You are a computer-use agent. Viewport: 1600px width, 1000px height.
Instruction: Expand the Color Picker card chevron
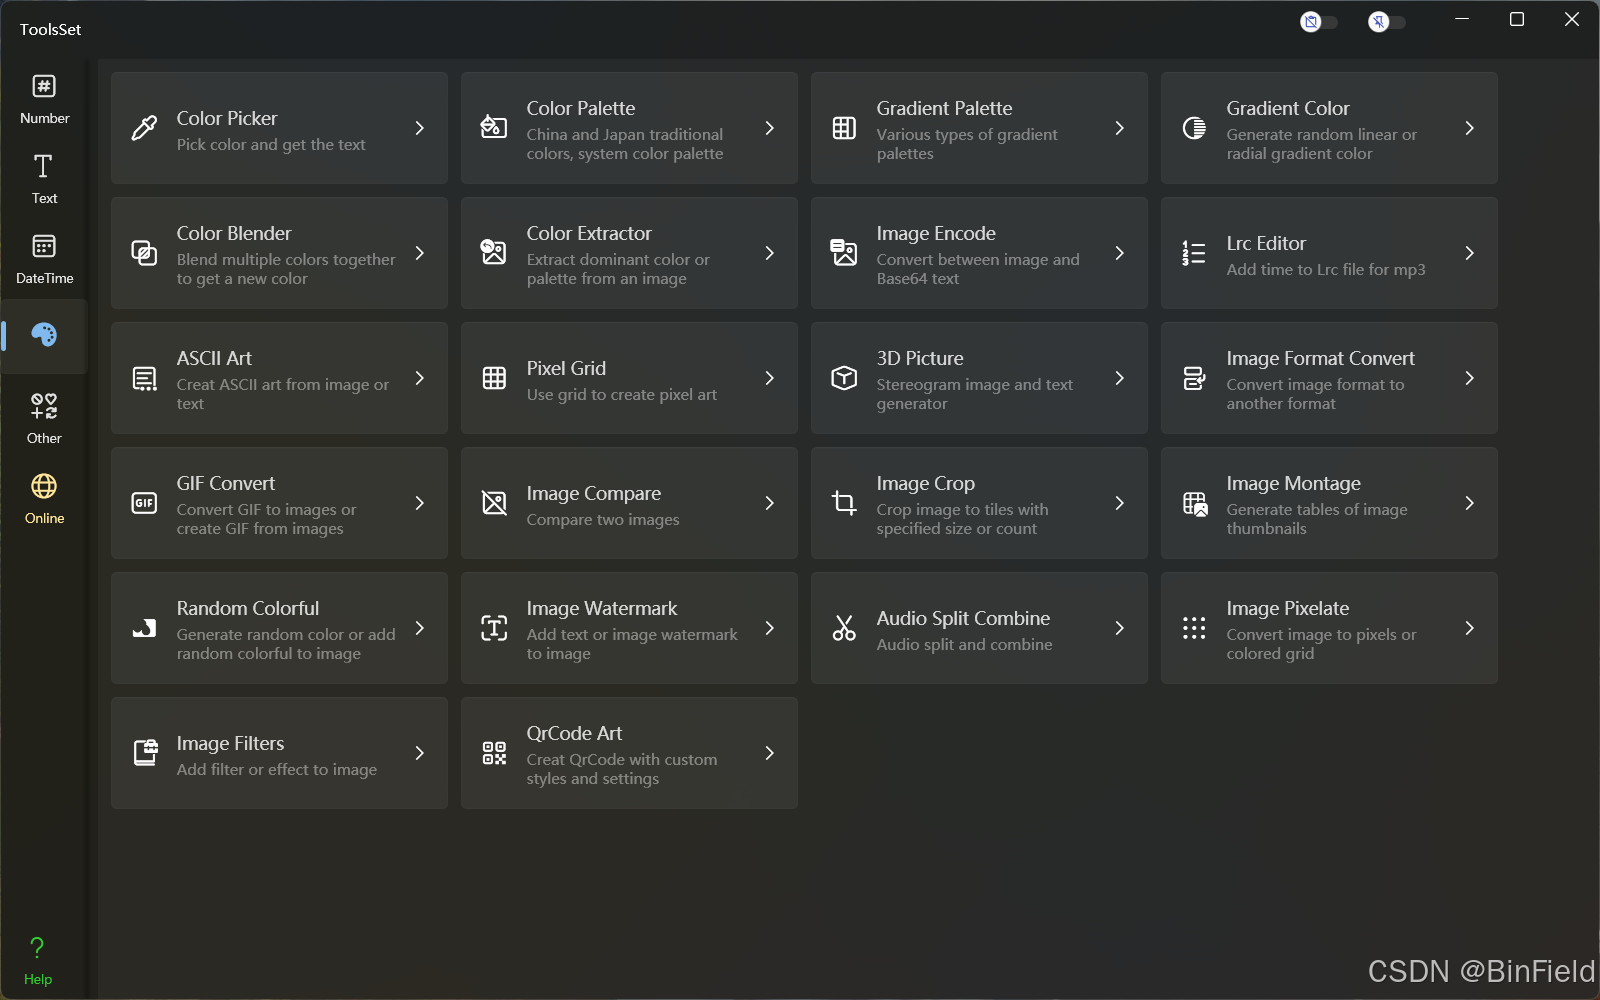pos(420,128)
